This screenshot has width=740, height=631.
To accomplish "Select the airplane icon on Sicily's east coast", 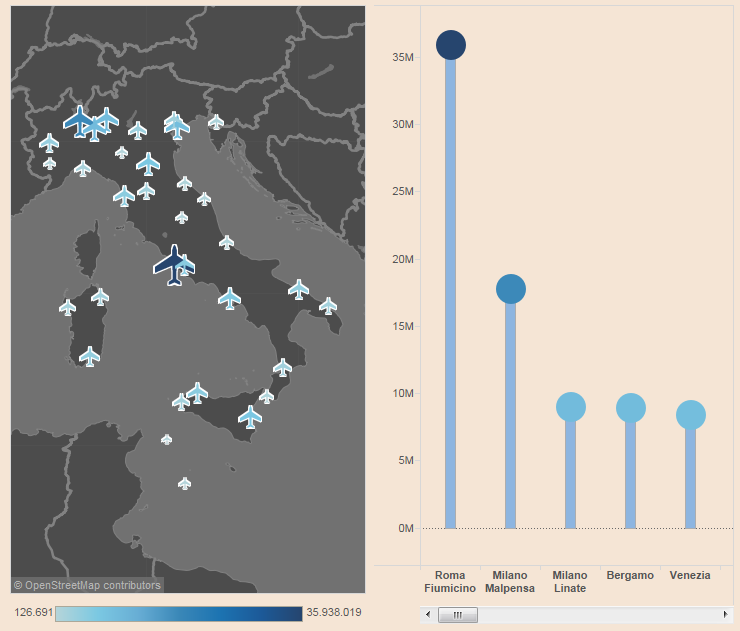I will click(x=250, y=415).
